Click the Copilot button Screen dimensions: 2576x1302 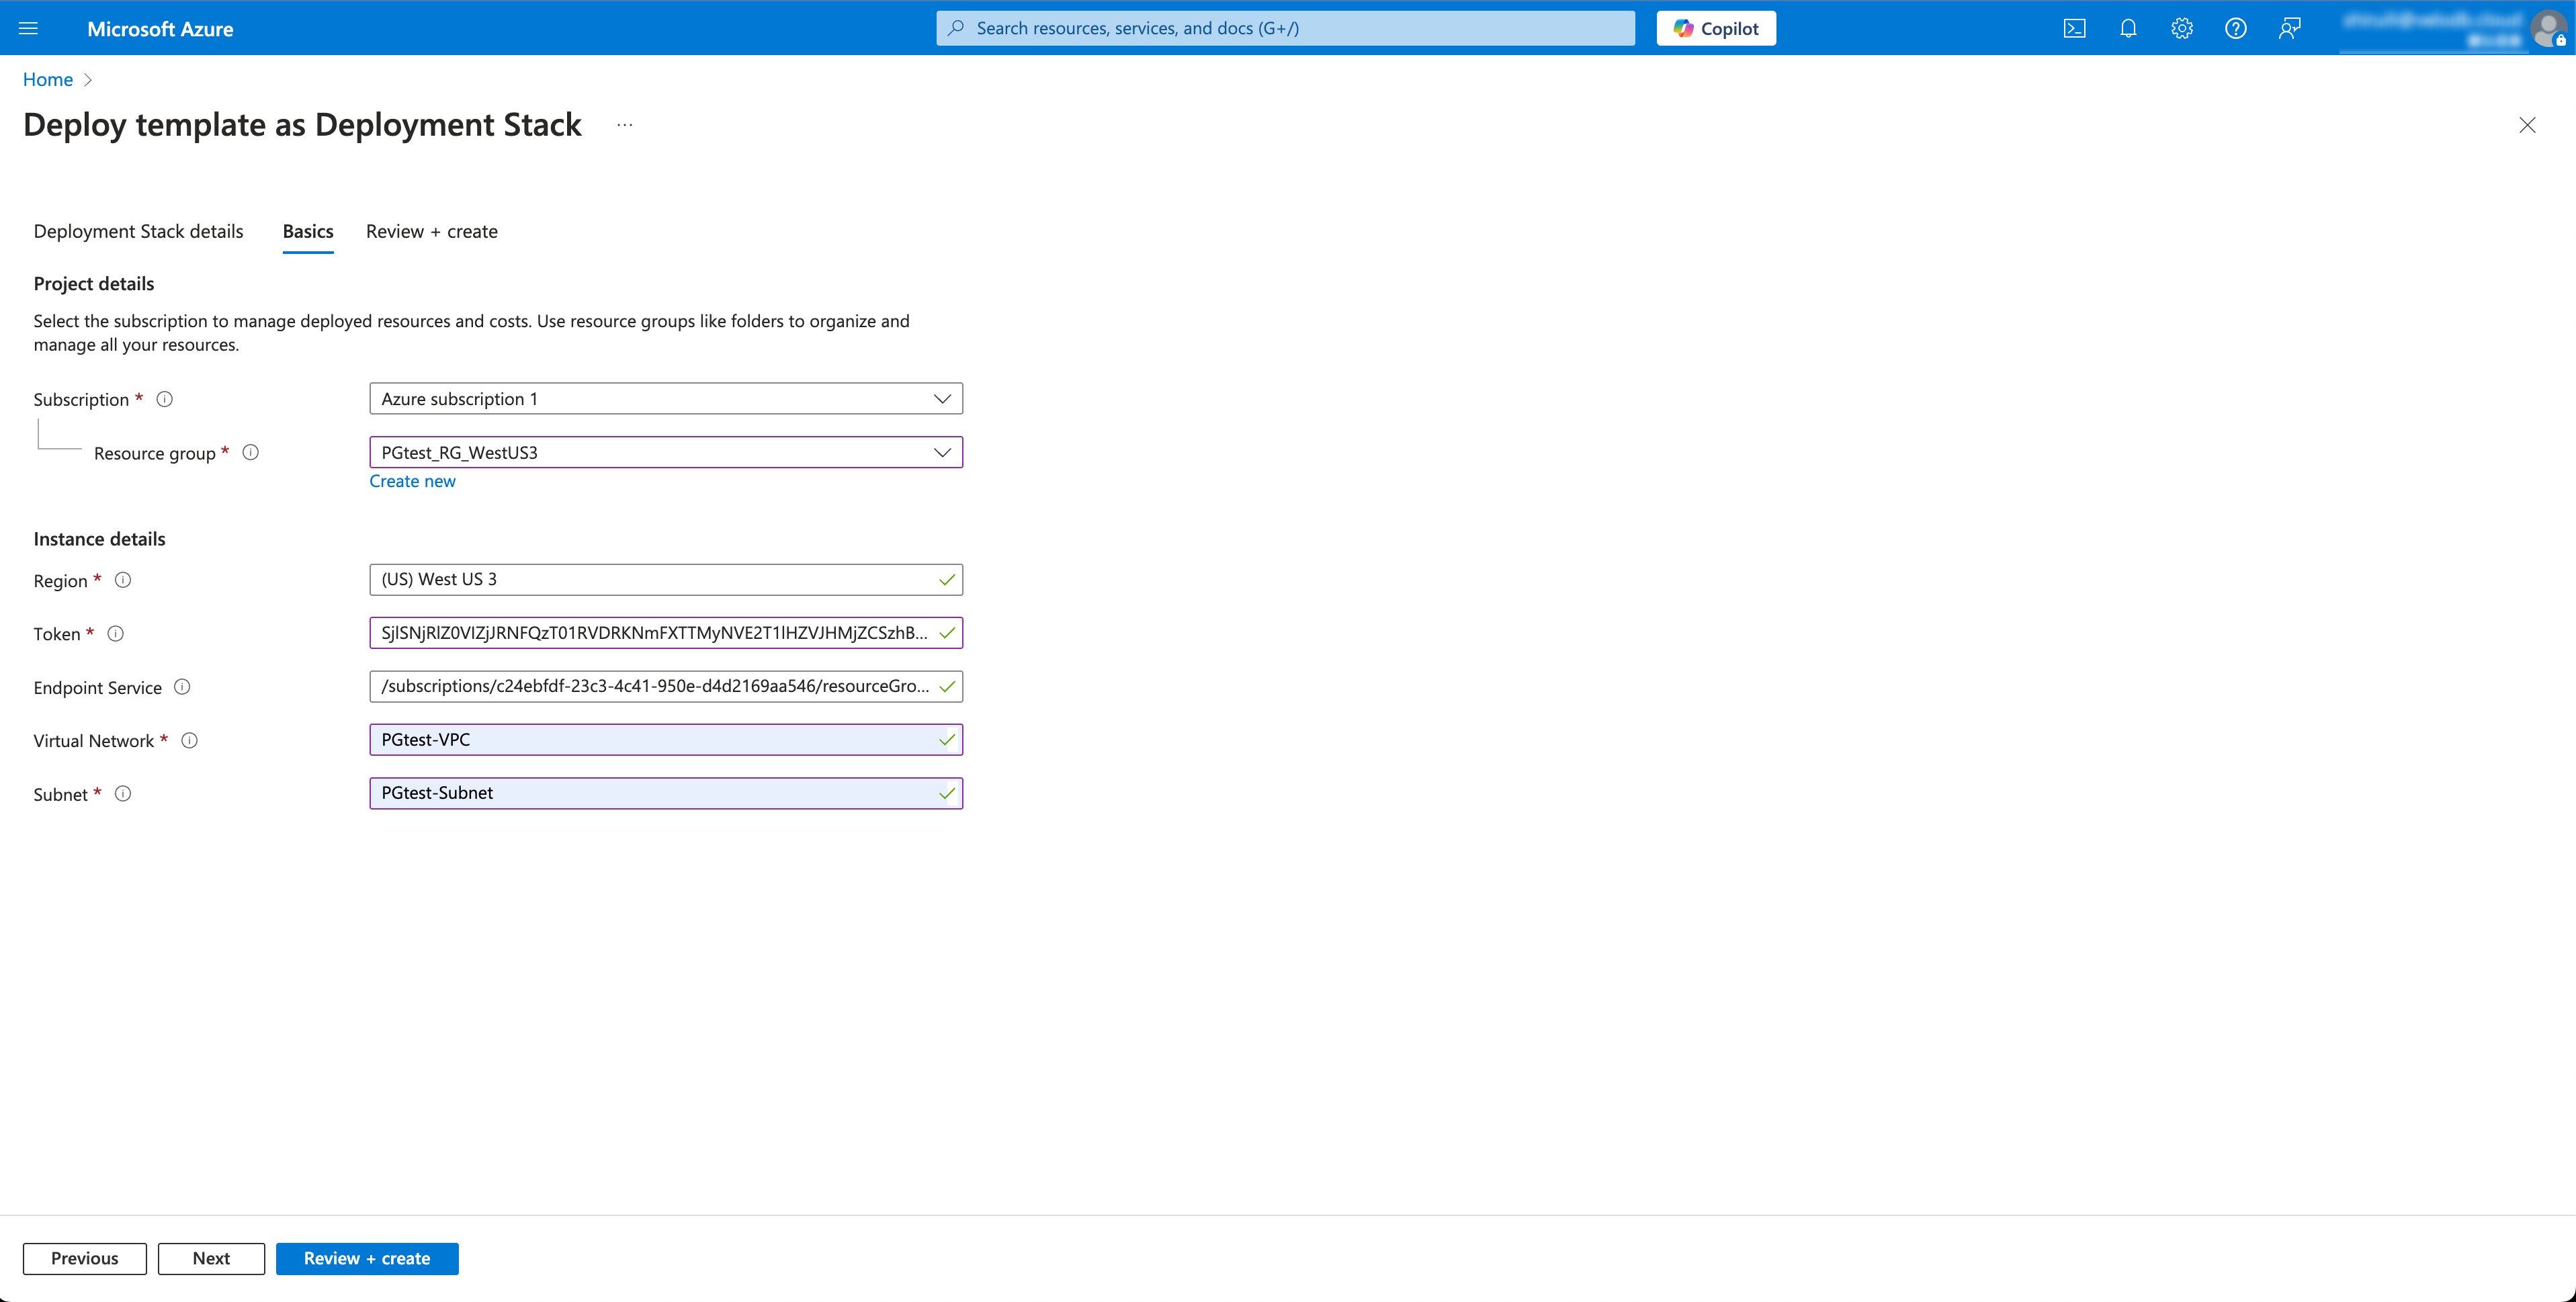(x=1716, y=28)
